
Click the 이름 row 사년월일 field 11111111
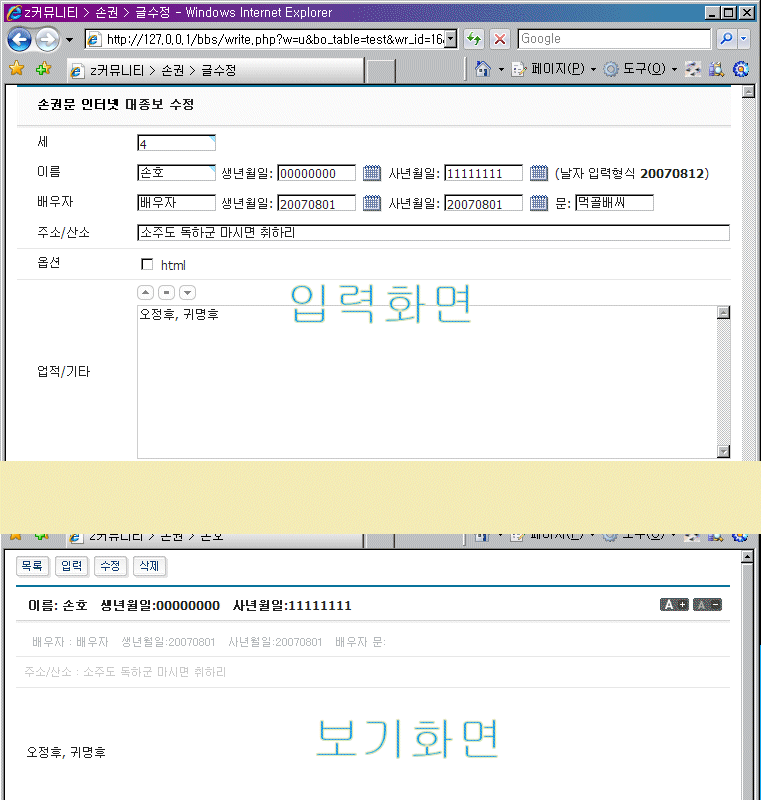click(x=484, y=173)
